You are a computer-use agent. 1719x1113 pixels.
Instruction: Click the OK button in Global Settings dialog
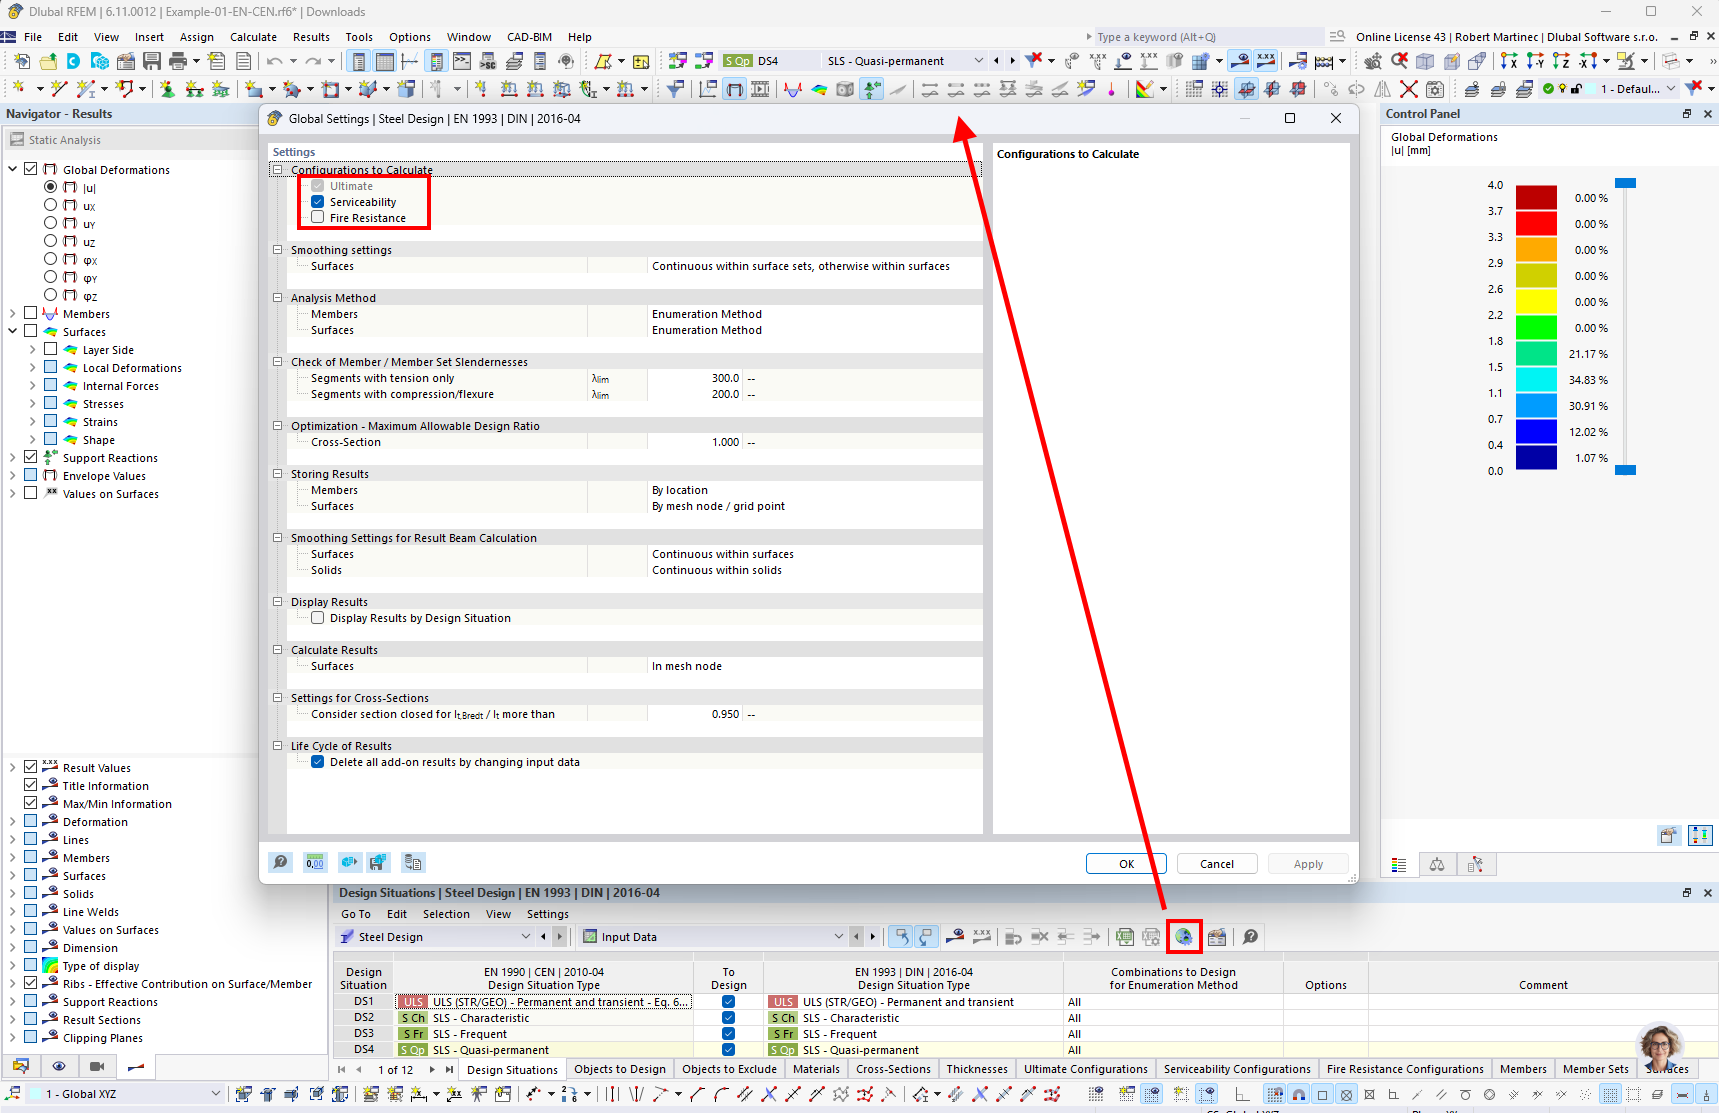coord(1126,864)
